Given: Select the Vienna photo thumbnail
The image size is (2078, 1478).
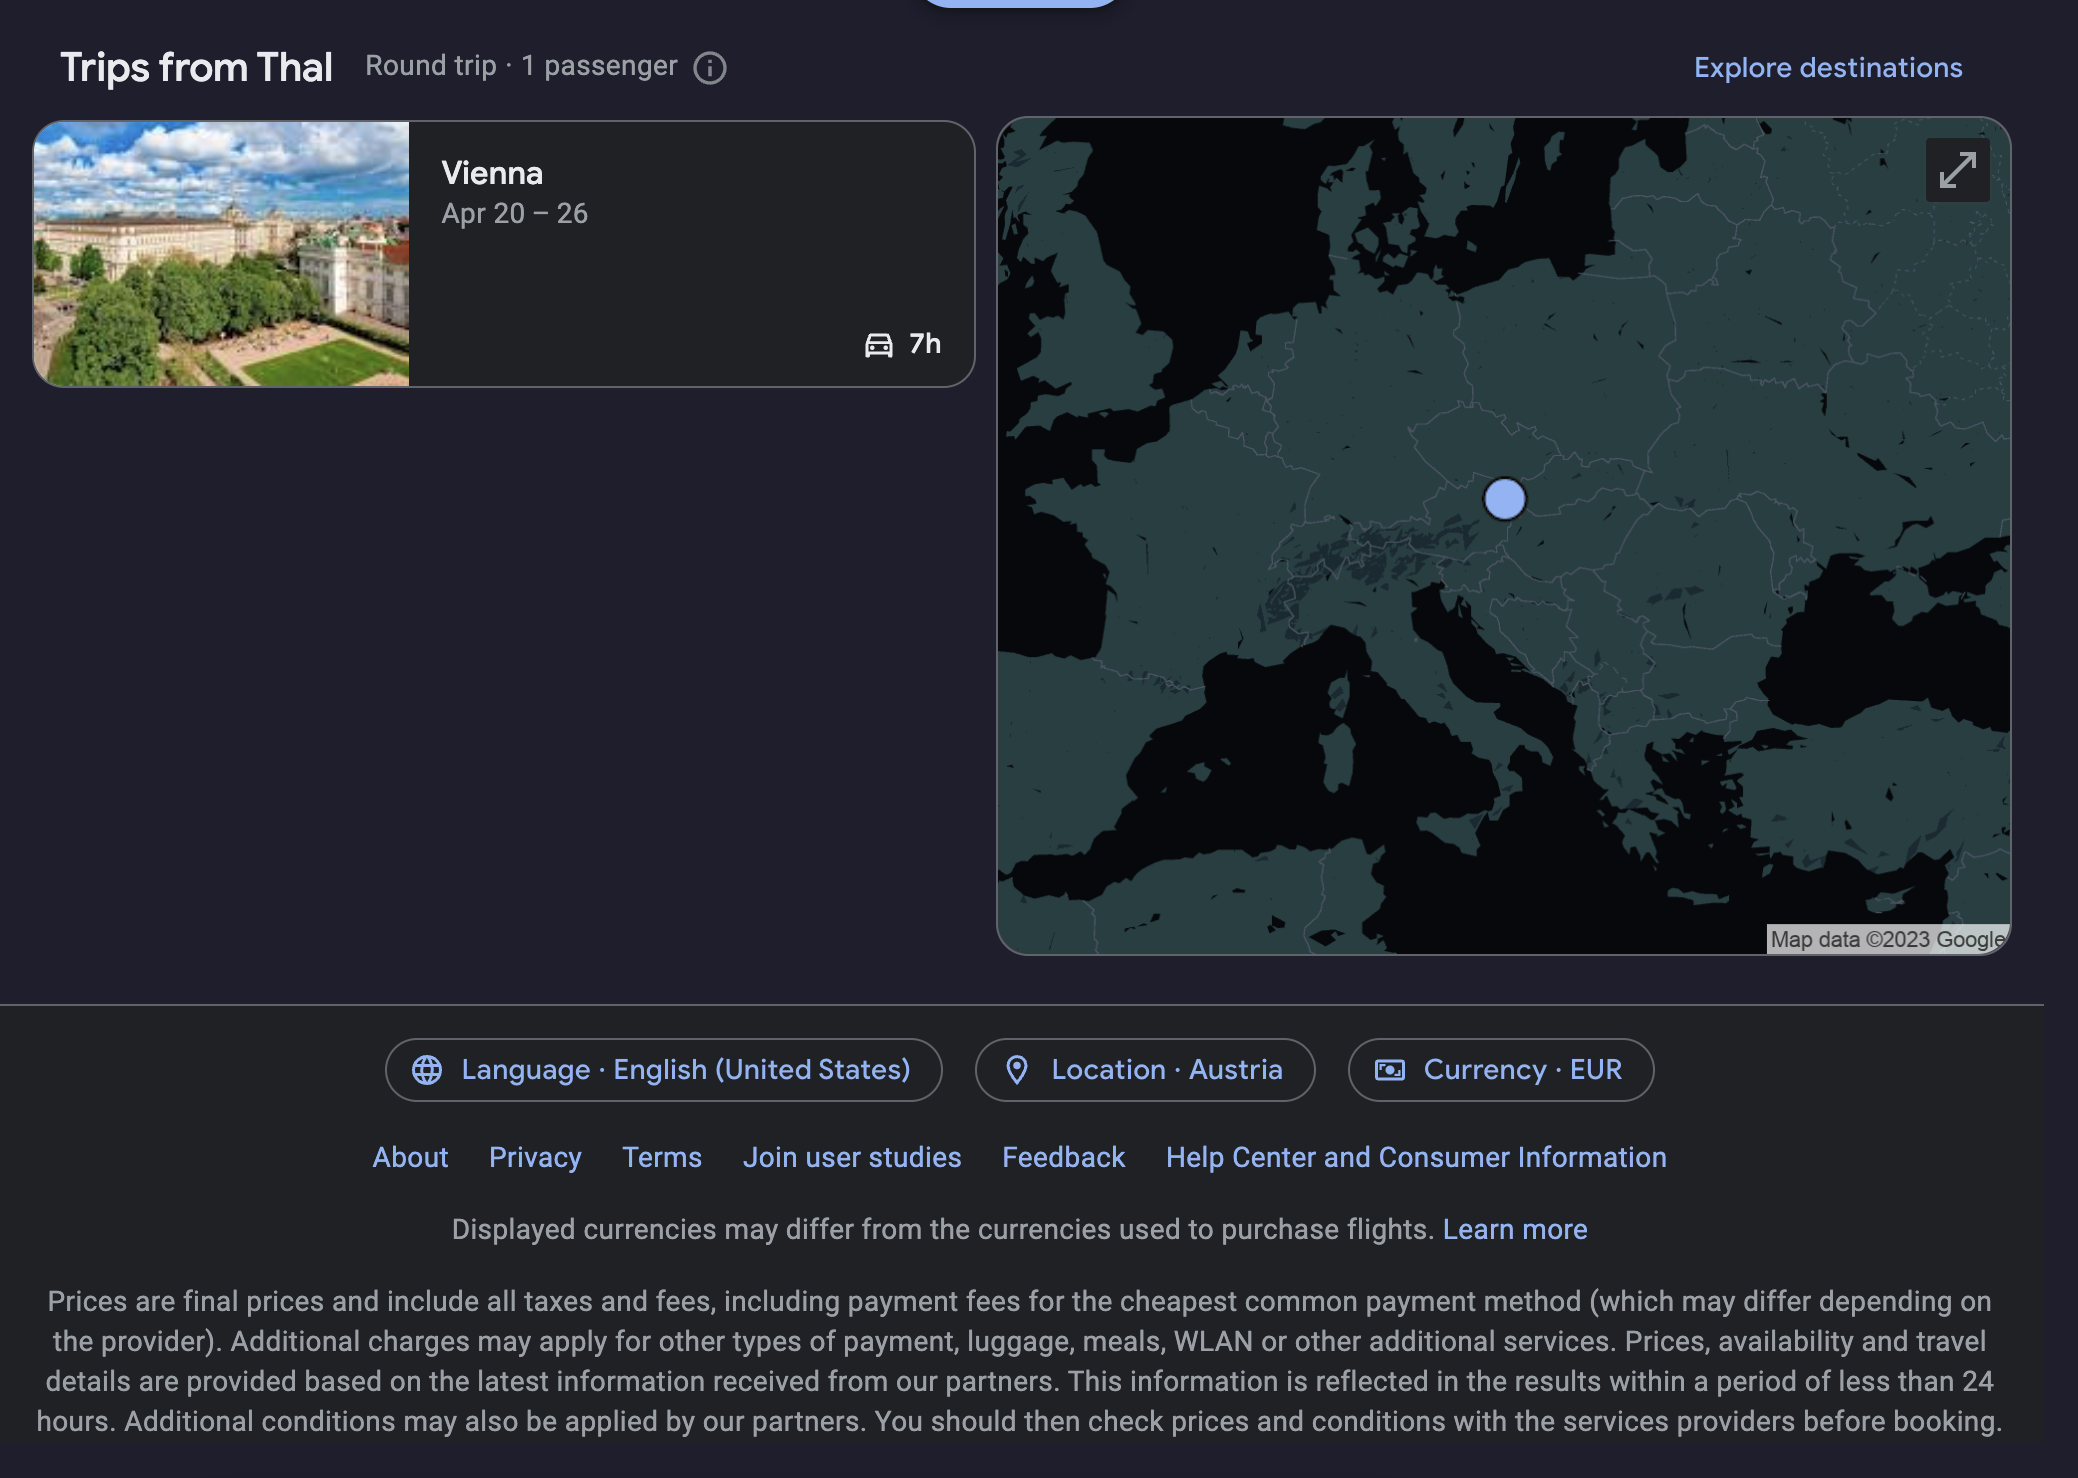Looking at the screenshot, I should [222, 254].
